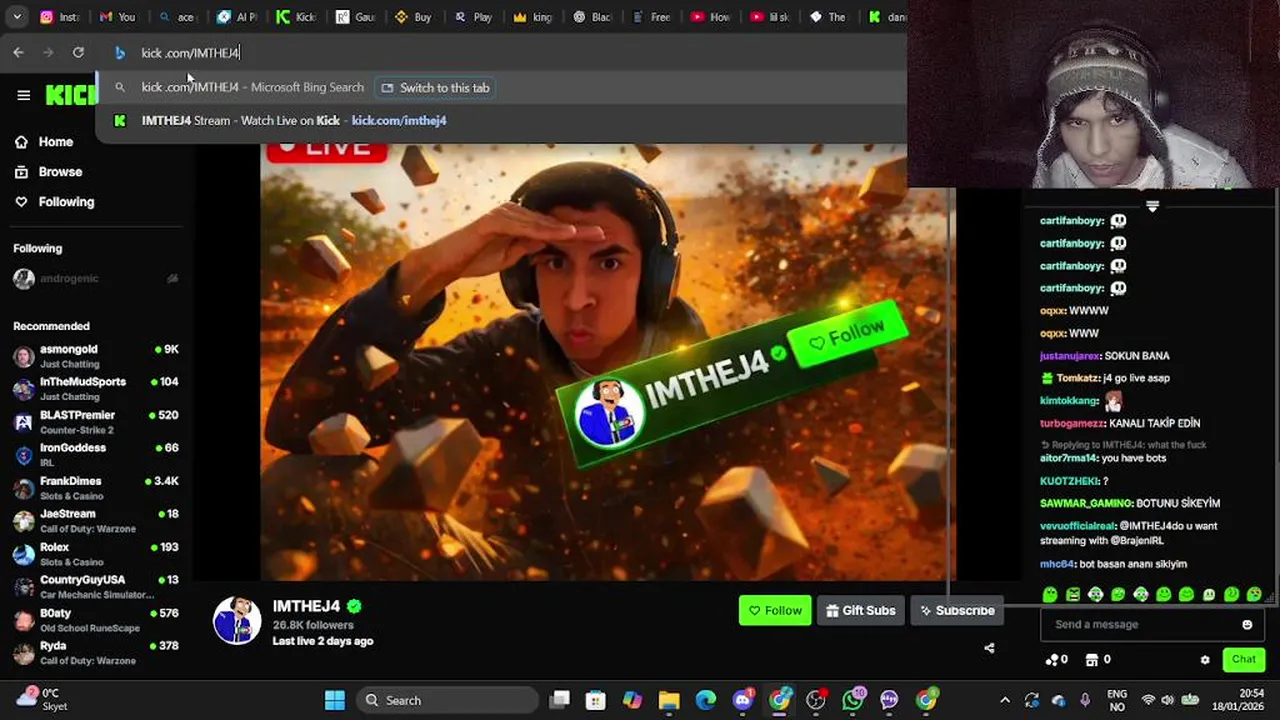Click Switch to this tab button

coord(436,88)
